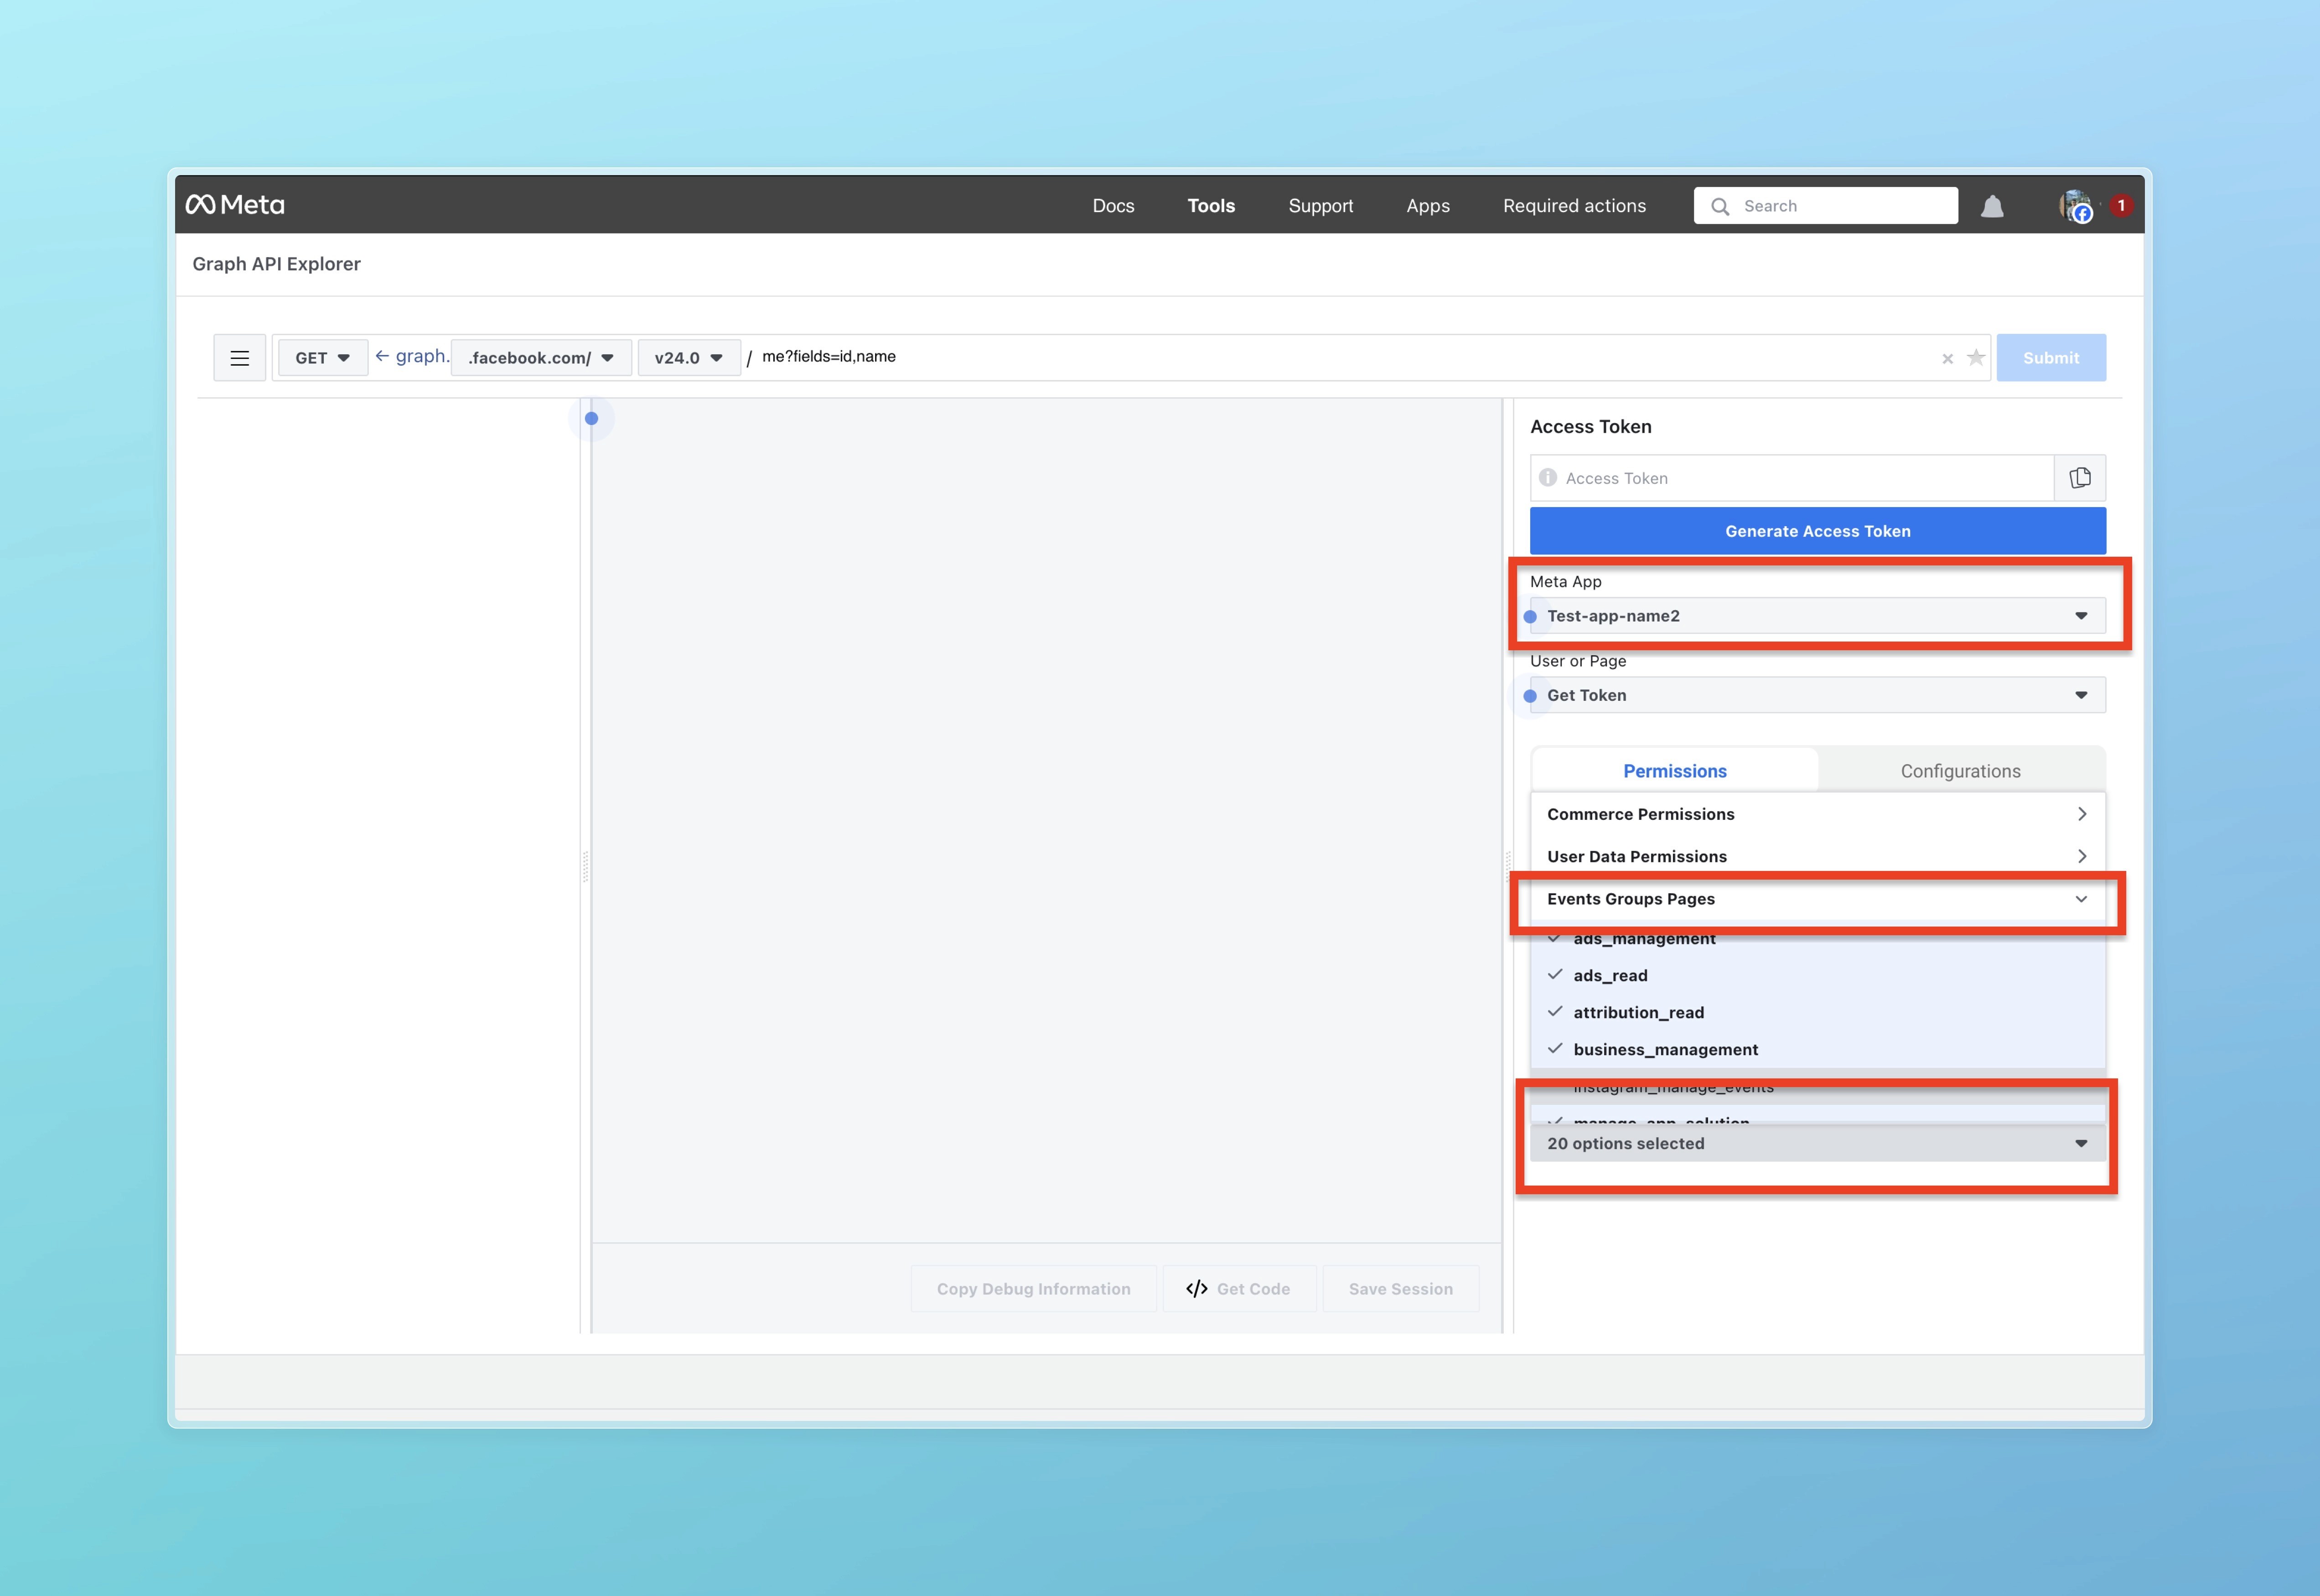Clear the query with the X icon
The image size is (2320, 1596).
coord(1947,359)
